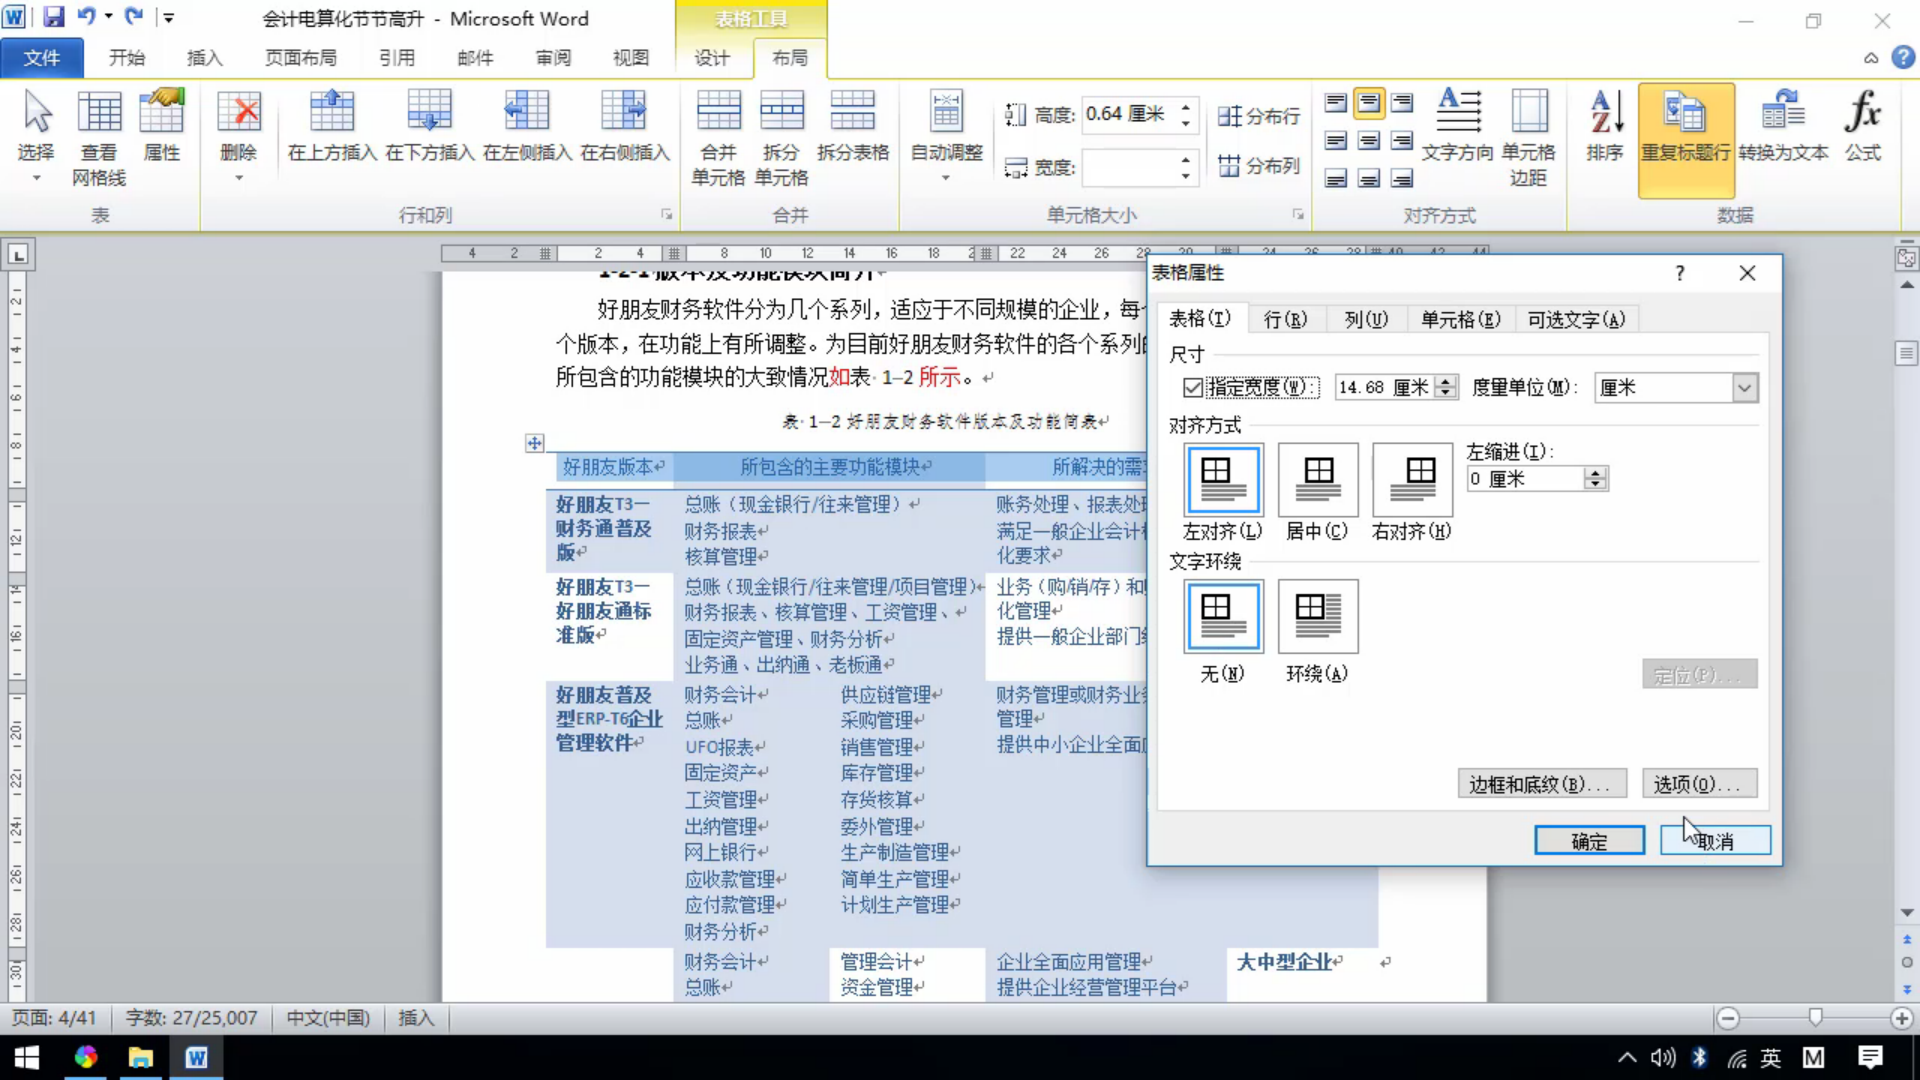The height and width of the screenshot is (1080, 1920).
Task: Select 环绕 text wrapping option
Action: [x=1317, y=617]
